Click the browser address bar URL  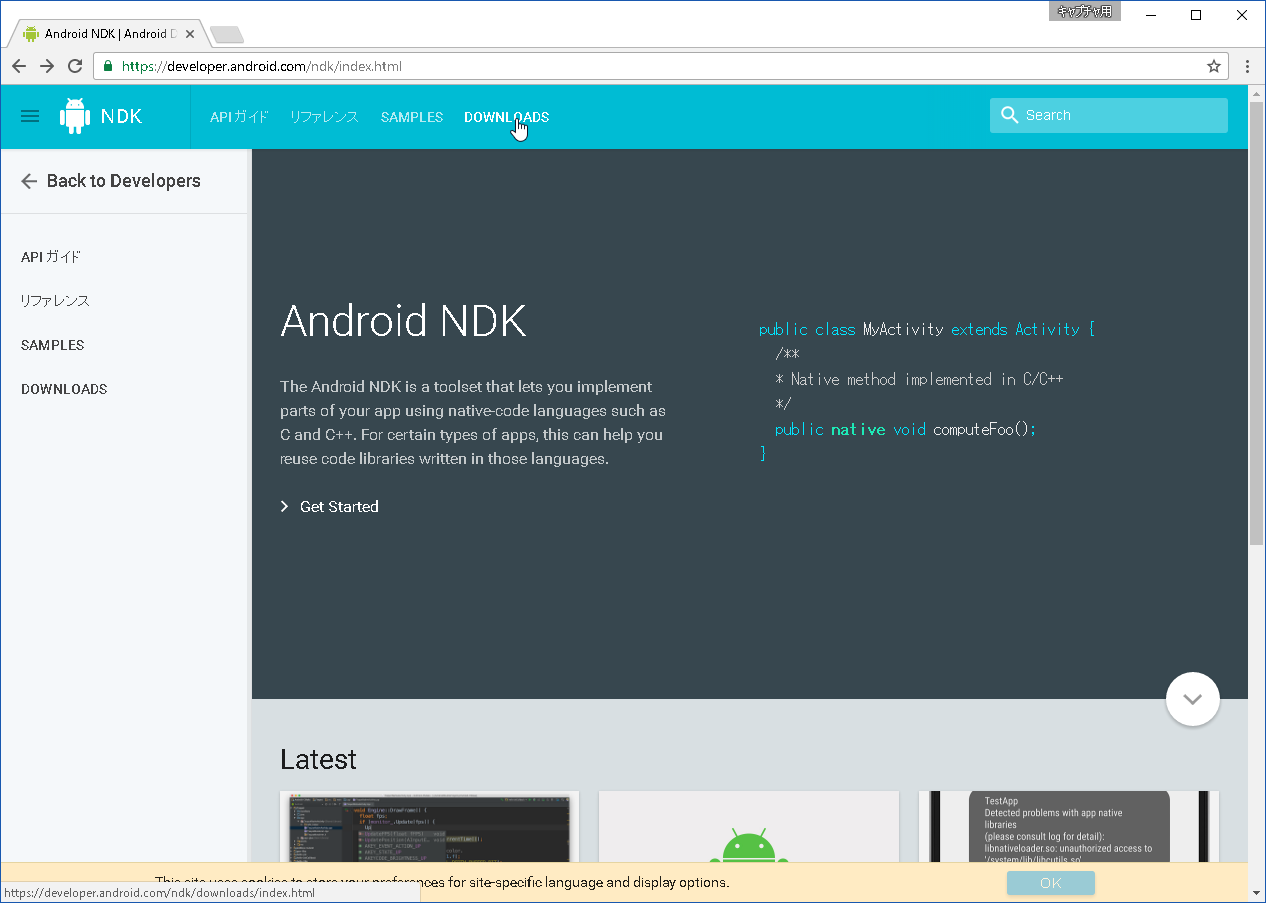point(262,66)
